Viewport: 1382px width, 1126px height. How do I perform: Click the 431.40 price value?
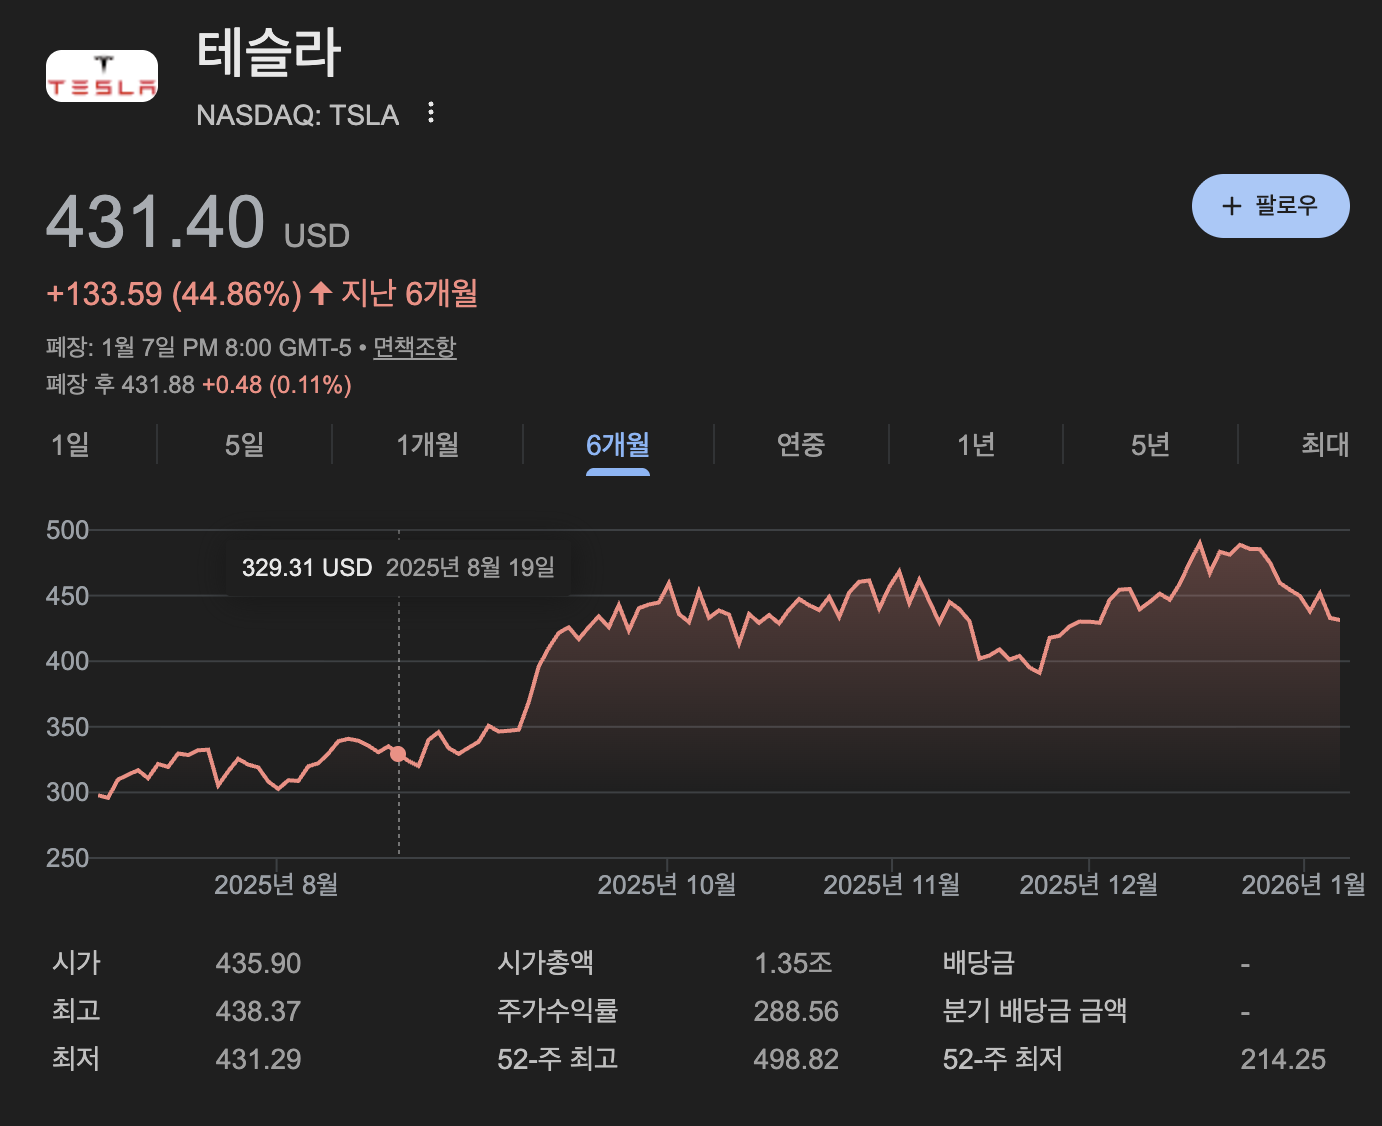tap(156, 222)
